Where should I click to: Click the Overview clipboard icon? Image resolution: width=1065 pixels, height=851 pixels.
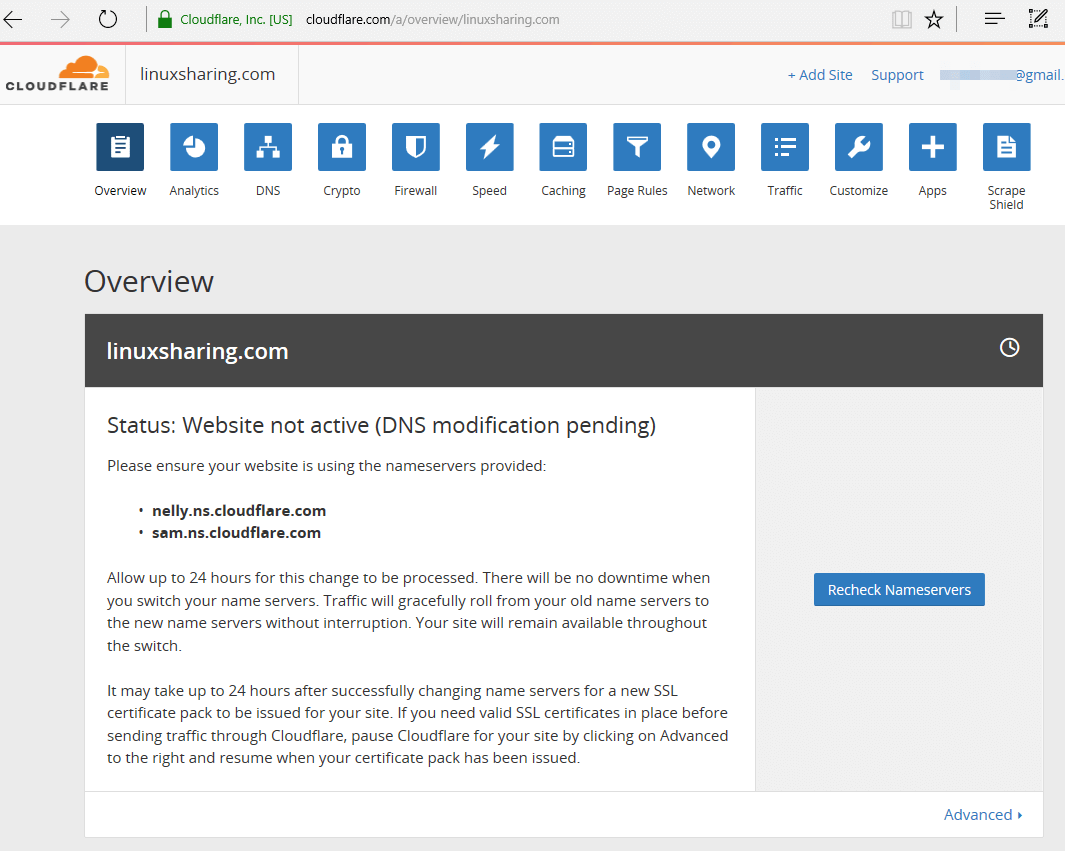[120, 148]
